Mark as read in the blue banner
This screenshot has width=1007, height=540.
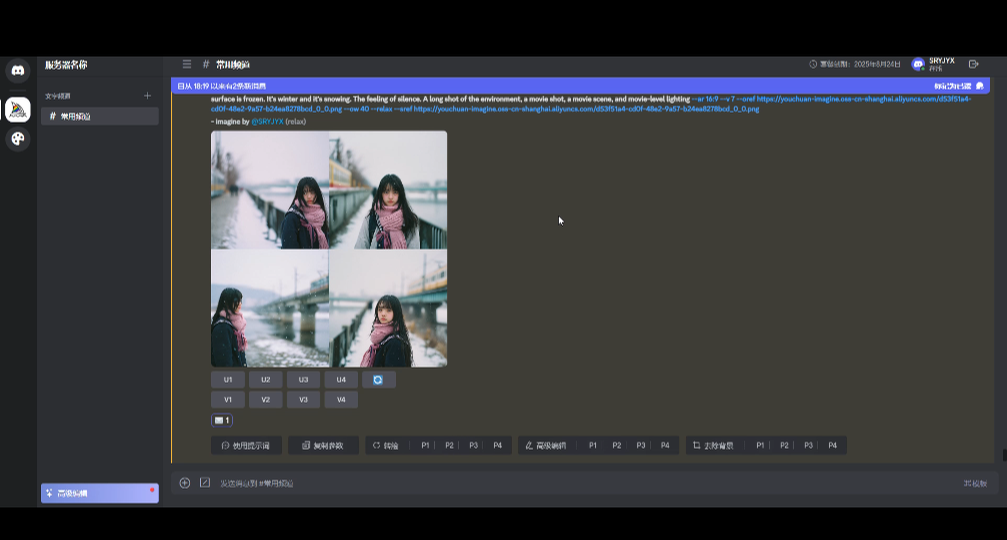(x=958, y=86)
